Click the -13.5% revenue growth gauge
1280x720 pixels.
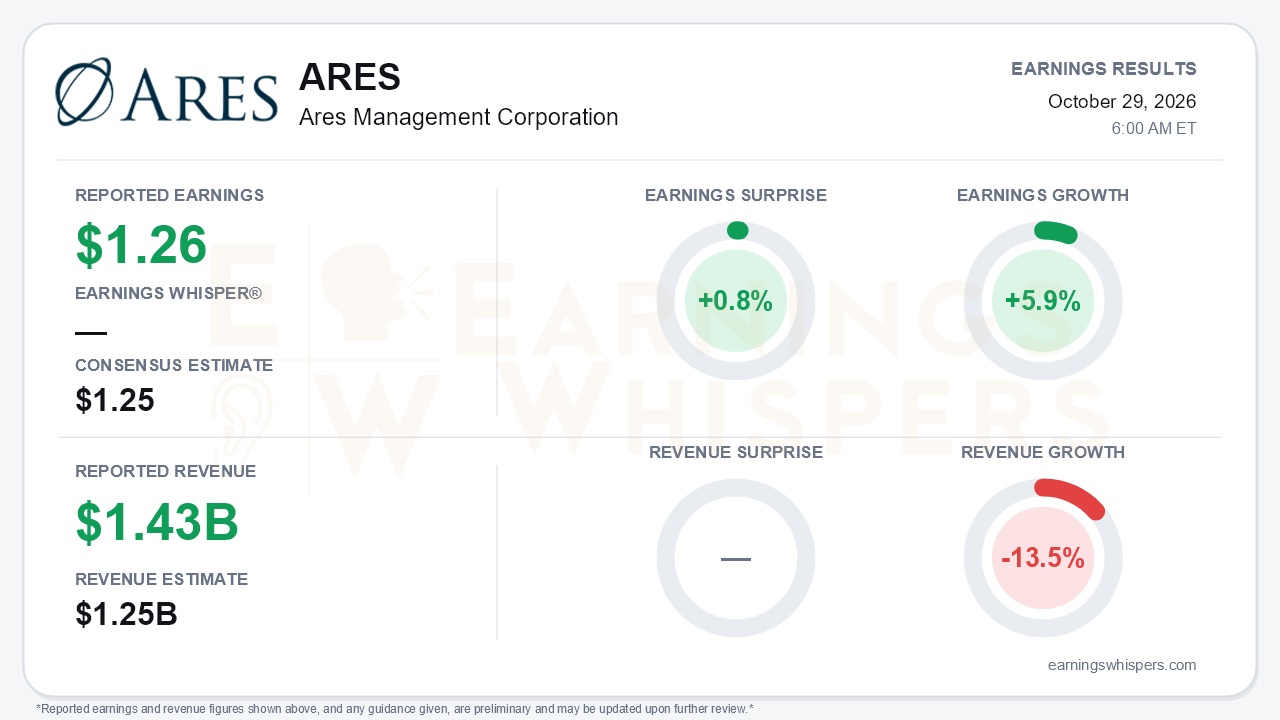[1043, 558]
